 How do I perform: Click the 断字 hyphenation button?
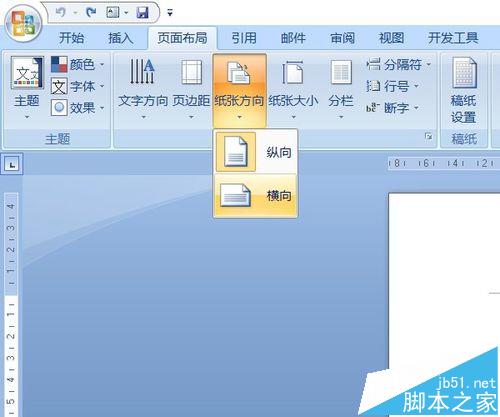coord(392,108)
